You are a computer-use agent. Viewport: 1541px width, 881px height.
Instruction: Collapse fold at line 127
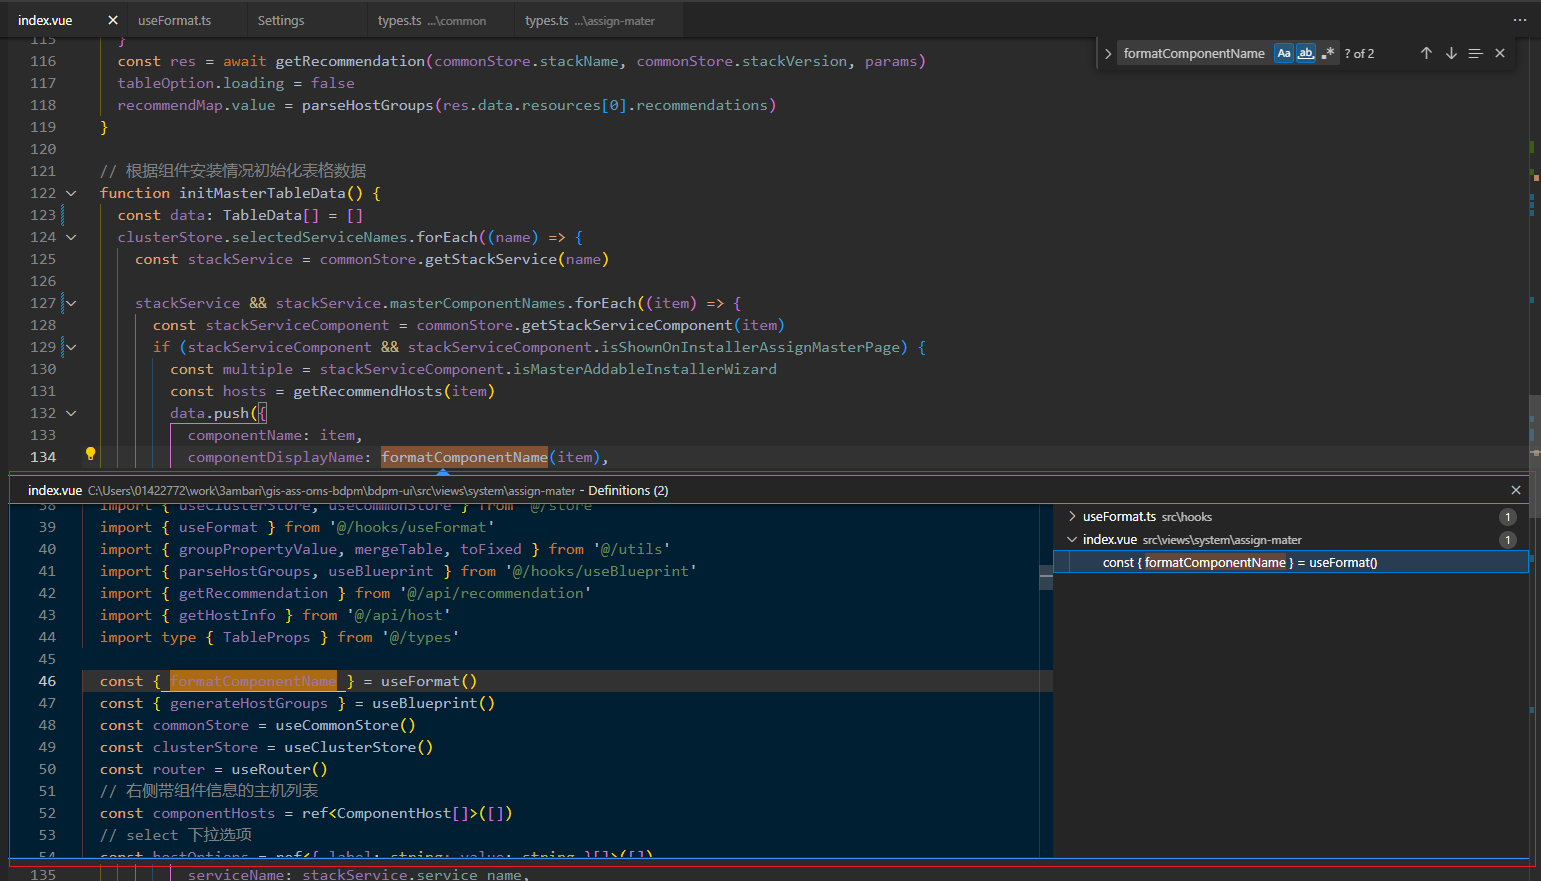(71, 303)
